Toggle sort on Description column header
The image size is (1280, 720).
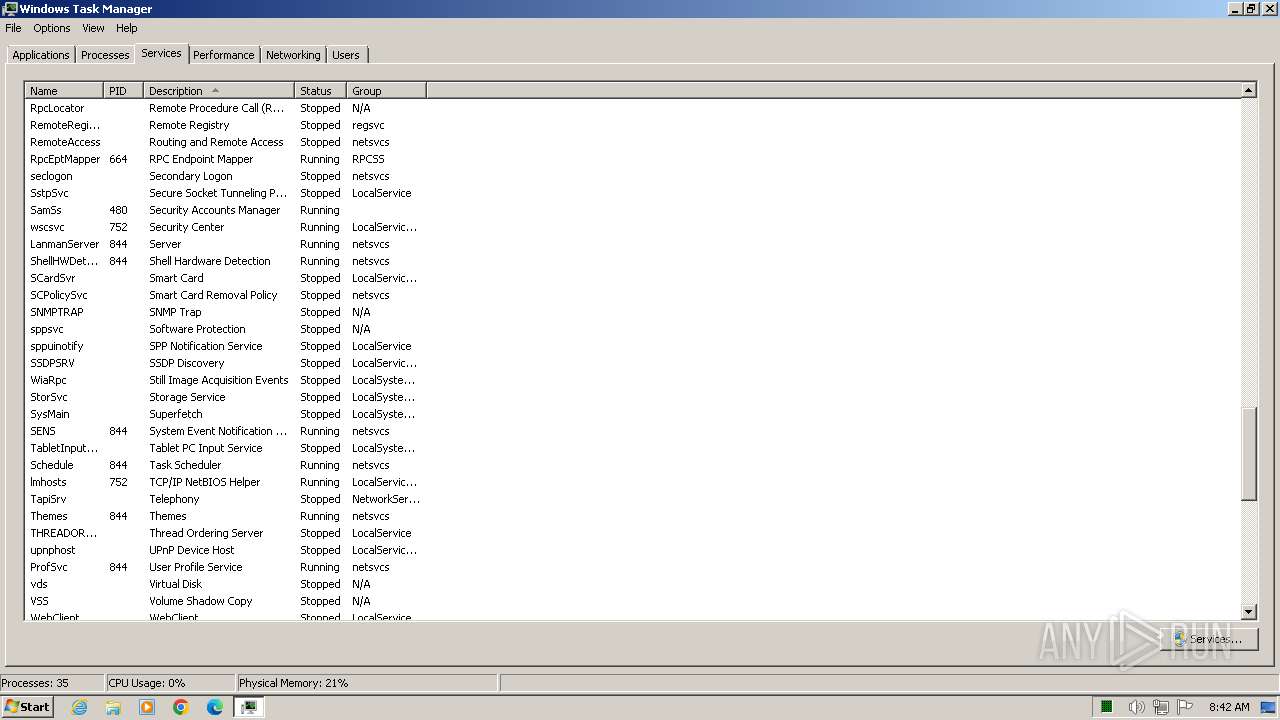(x=219, y=91)
